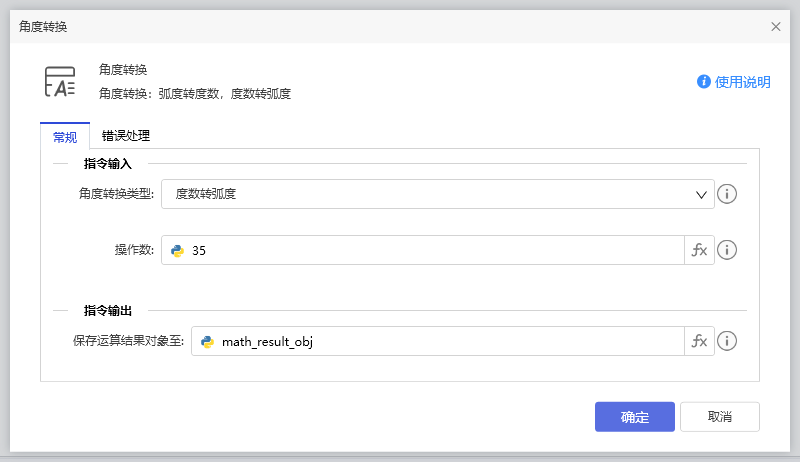
Task: Open the 使用说明 help link
Action: pos(743,82)
